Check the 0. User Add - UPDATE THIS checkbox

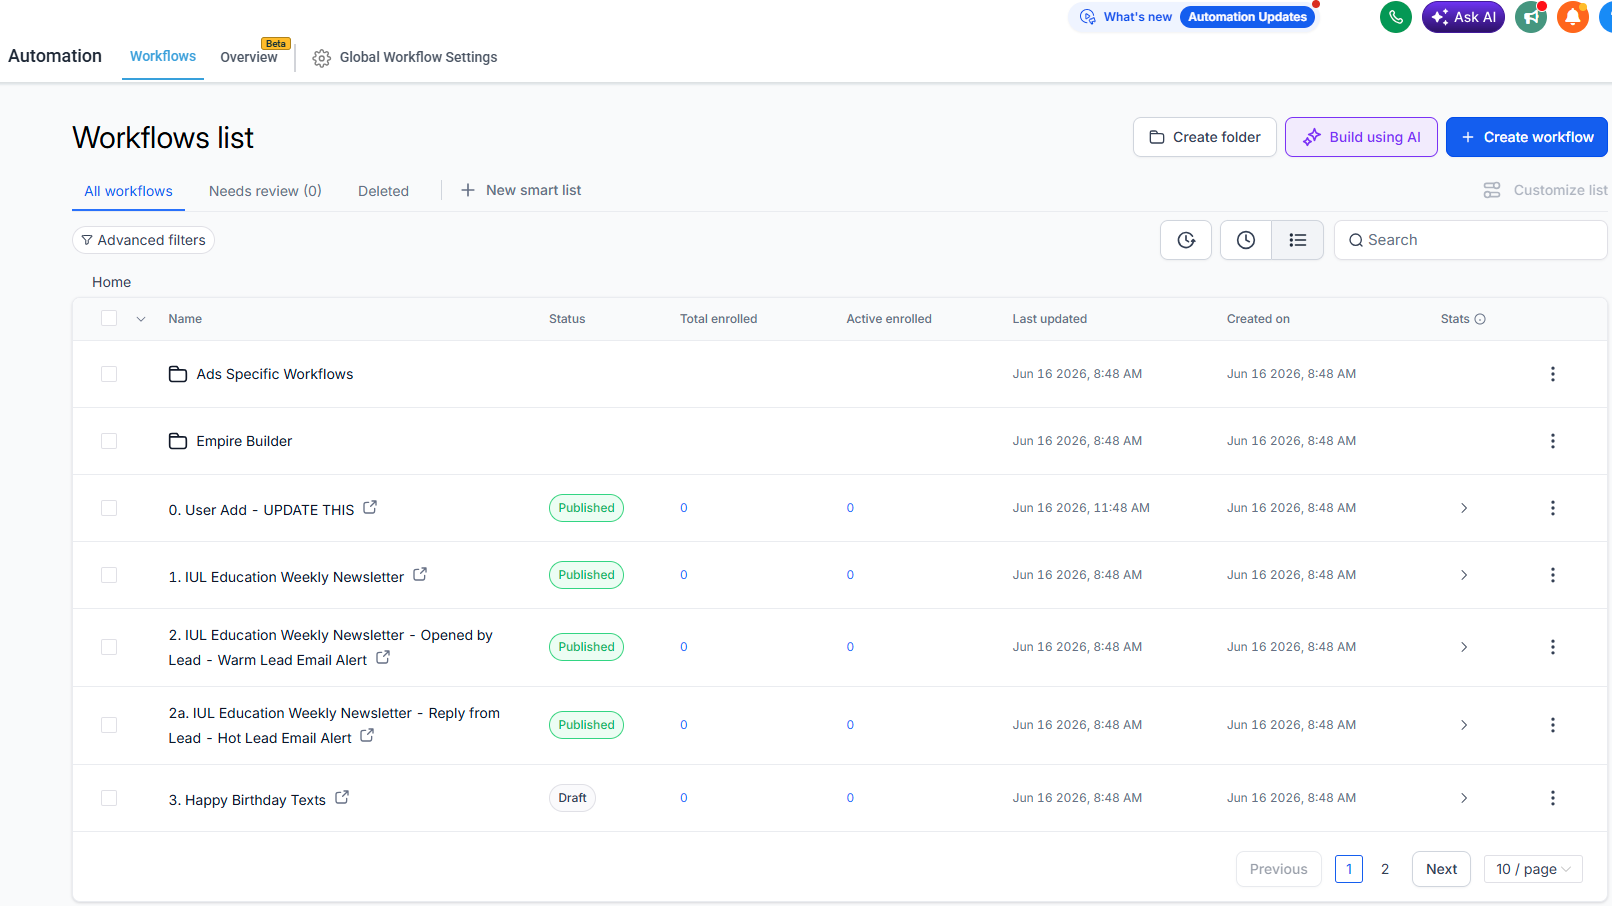[x=109, y=508]
